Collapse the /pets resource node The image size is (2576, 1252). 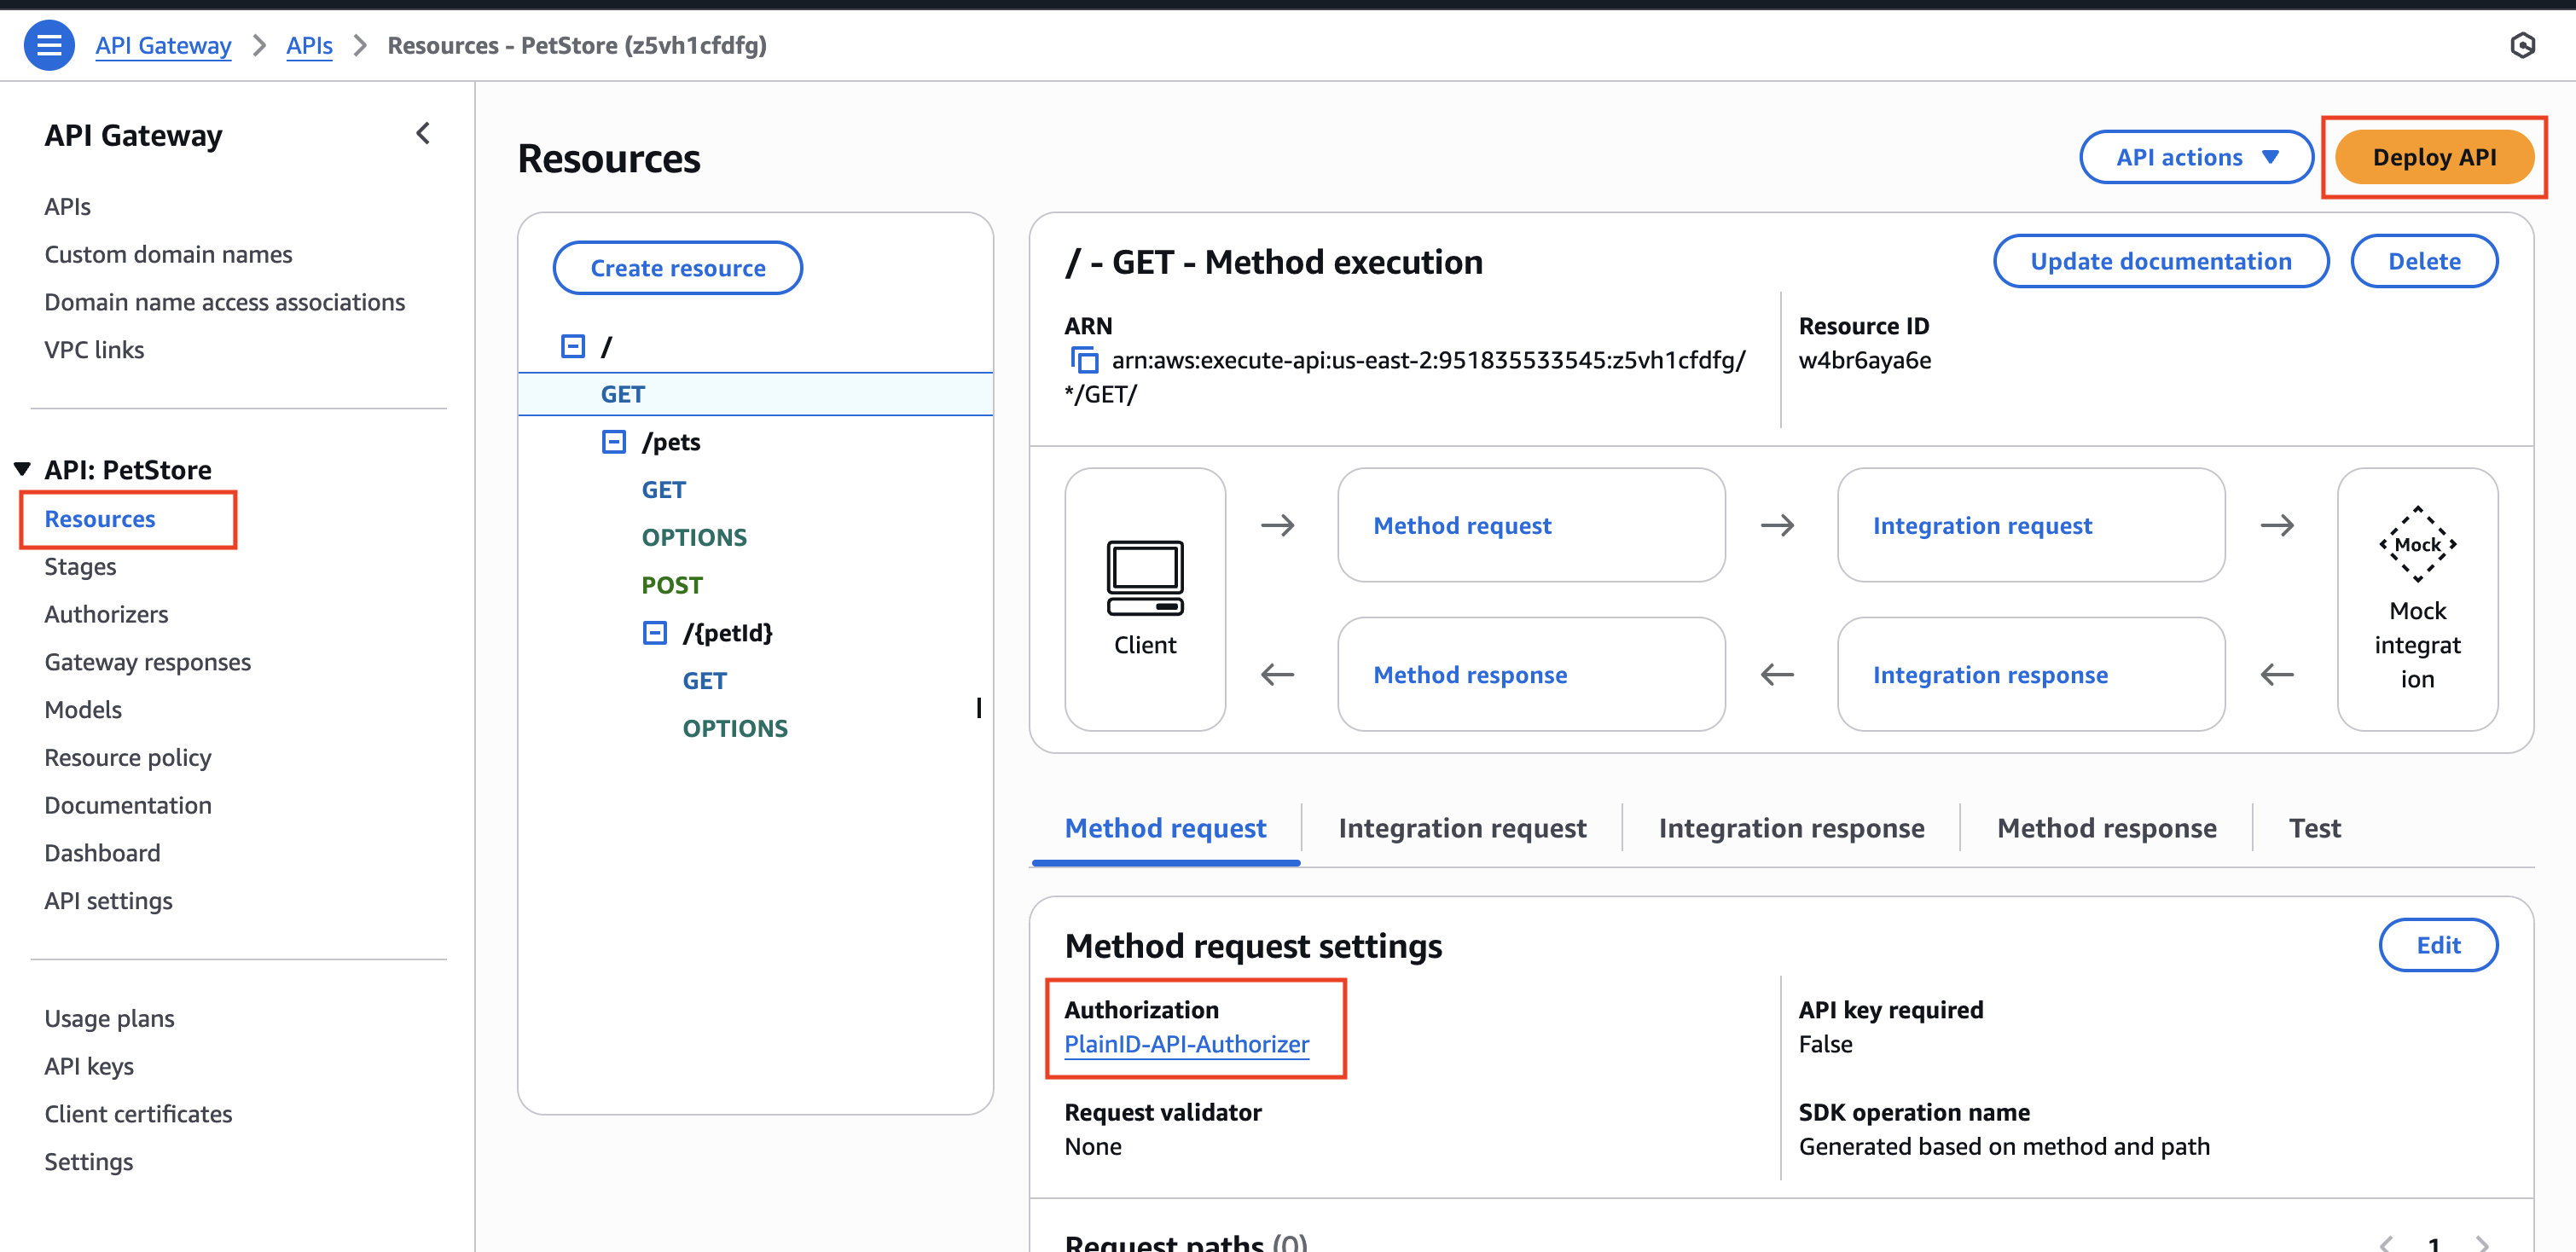pyautogui.click(x=614, y=442)
